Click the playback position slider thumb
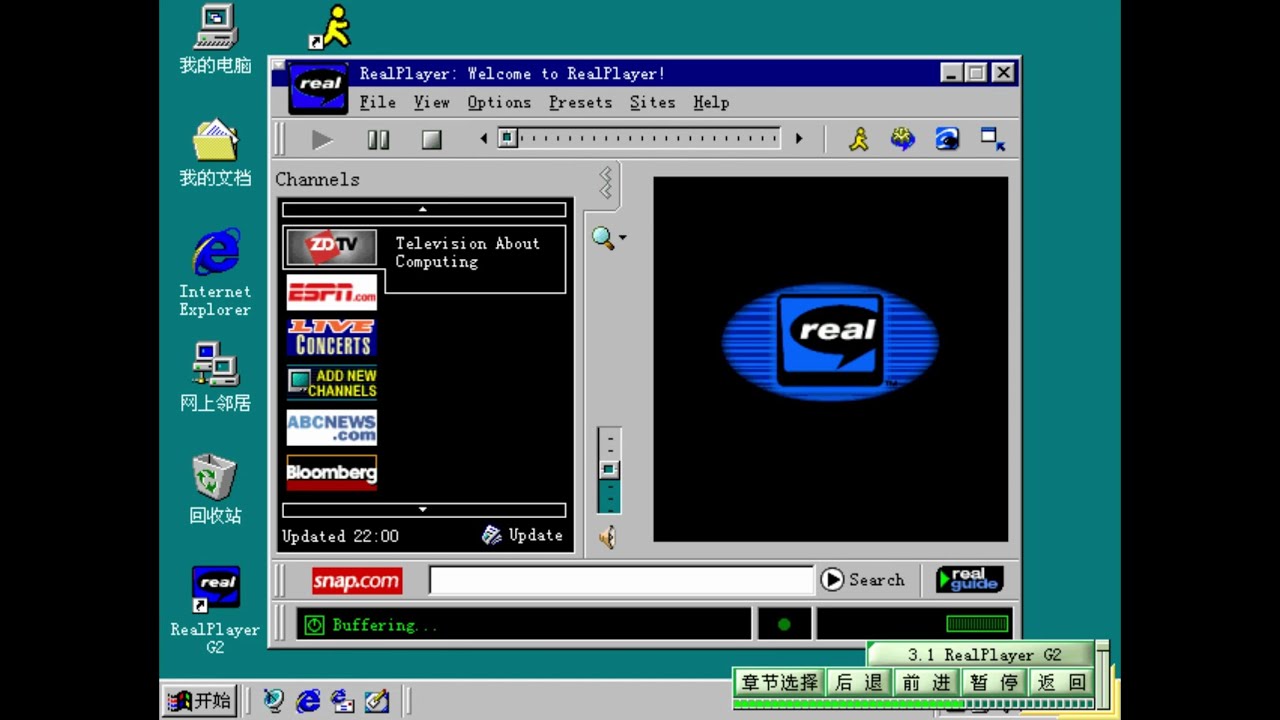This screenshot has height=720, width=1280. tap(508, 138)
